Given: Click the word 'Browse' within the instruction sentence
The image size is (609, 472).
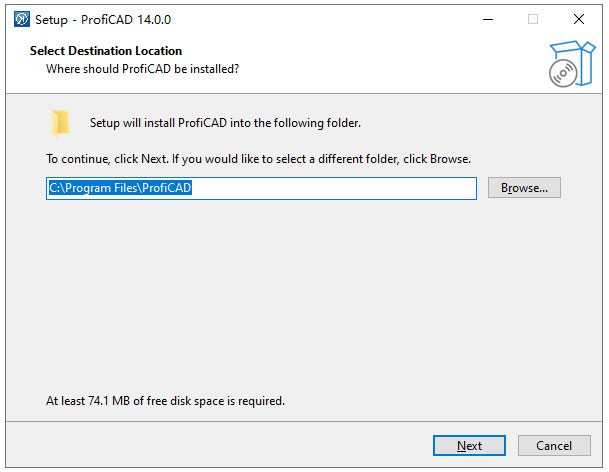Looking at the screenshot, I should 449,159.
